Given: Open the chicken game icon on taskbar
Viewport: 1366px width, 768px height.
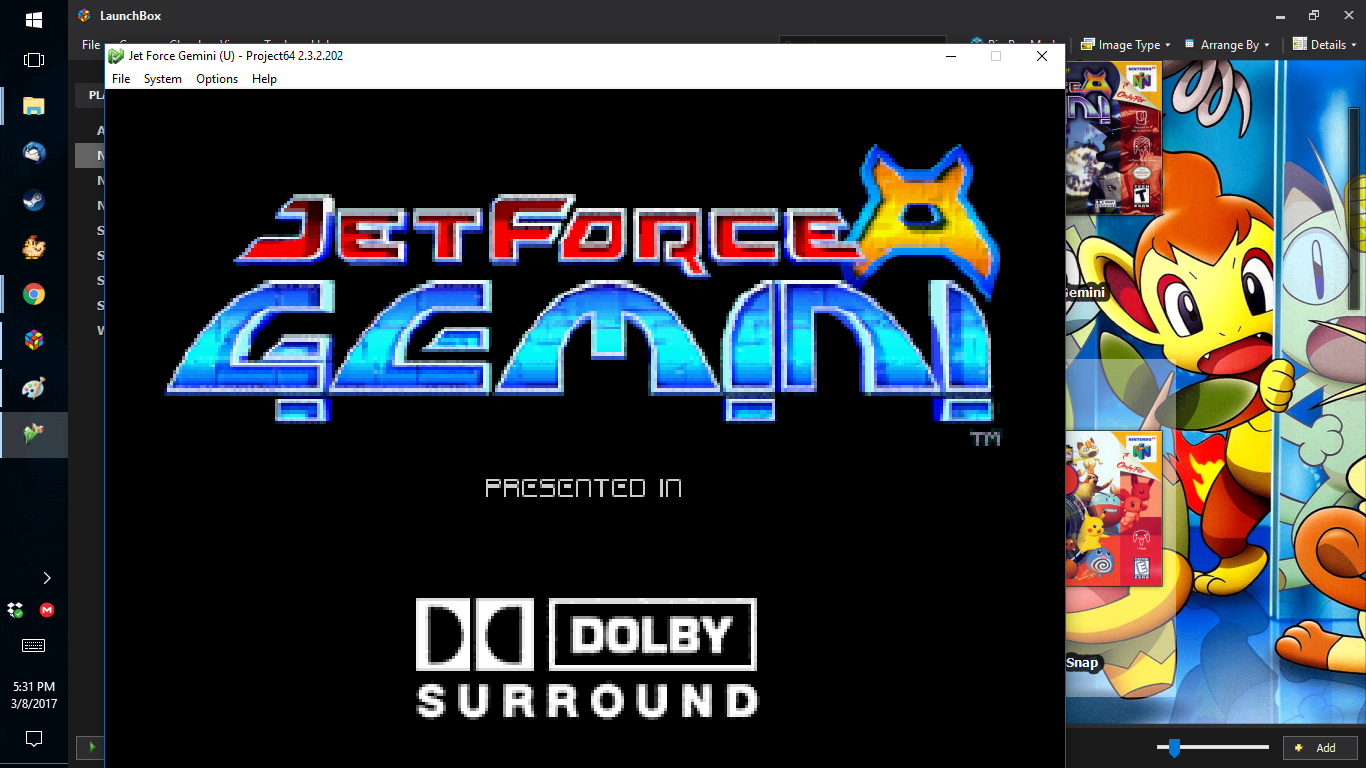Looking at the screenshot, I should click(34, 247).
